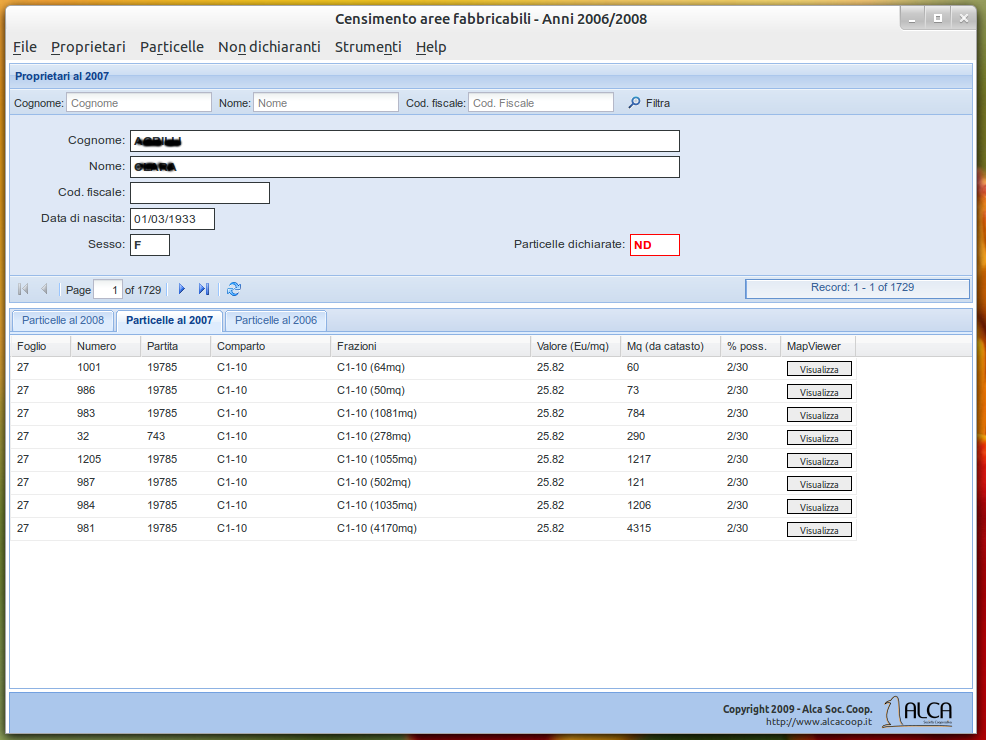The height and width of the screenshot is (740, 986).
Task: Select the Mq cell 1217
Action: [670, 459]
